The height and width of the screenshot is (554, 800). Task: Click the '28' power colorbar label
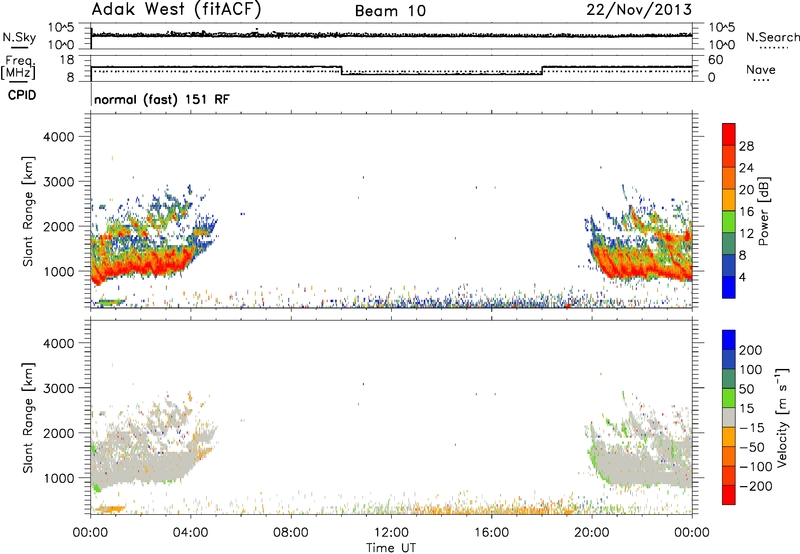coord(746,146)
